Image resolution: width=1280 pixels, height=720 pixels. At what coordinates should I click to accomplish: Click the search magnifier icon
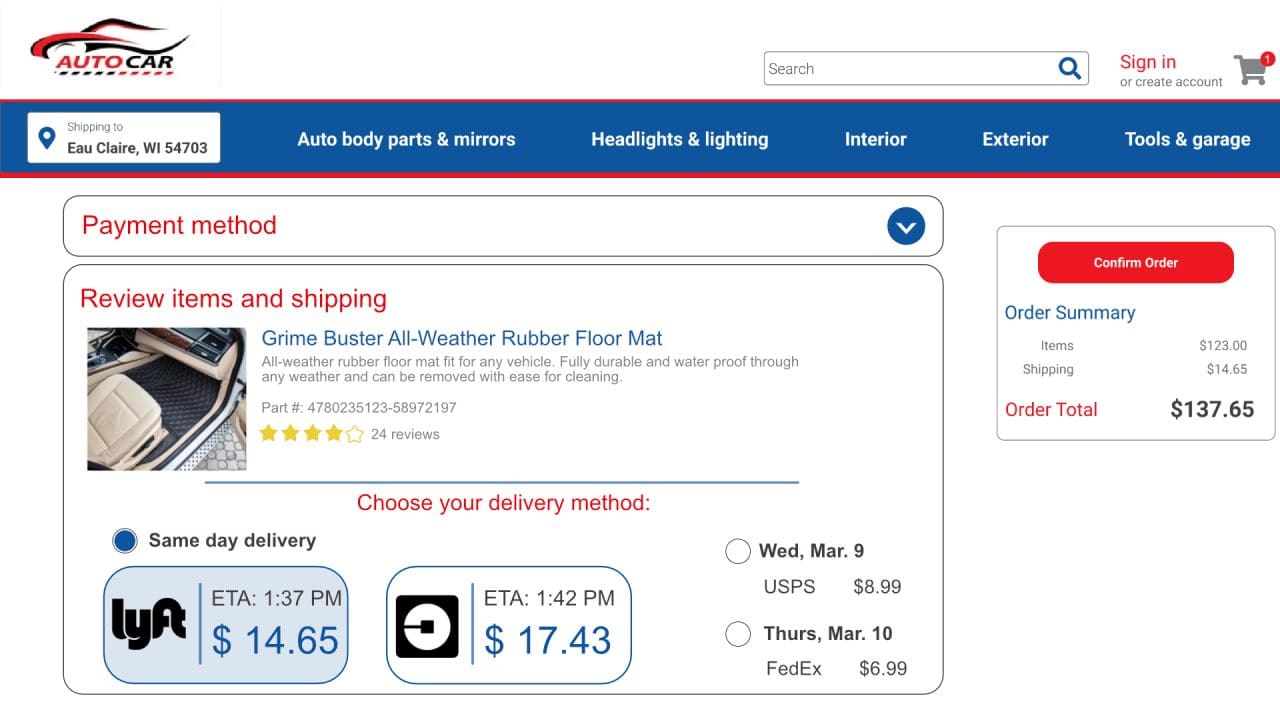click(1069, 68)
